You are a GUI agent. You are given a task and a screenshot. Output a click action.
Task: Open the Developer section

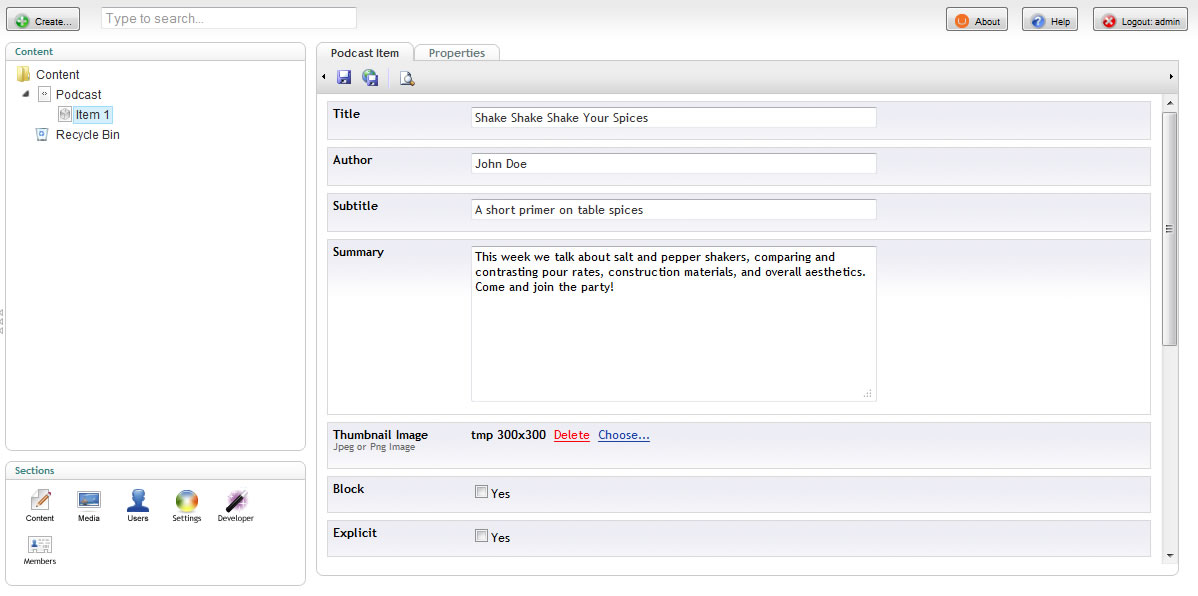click(235, 506)
